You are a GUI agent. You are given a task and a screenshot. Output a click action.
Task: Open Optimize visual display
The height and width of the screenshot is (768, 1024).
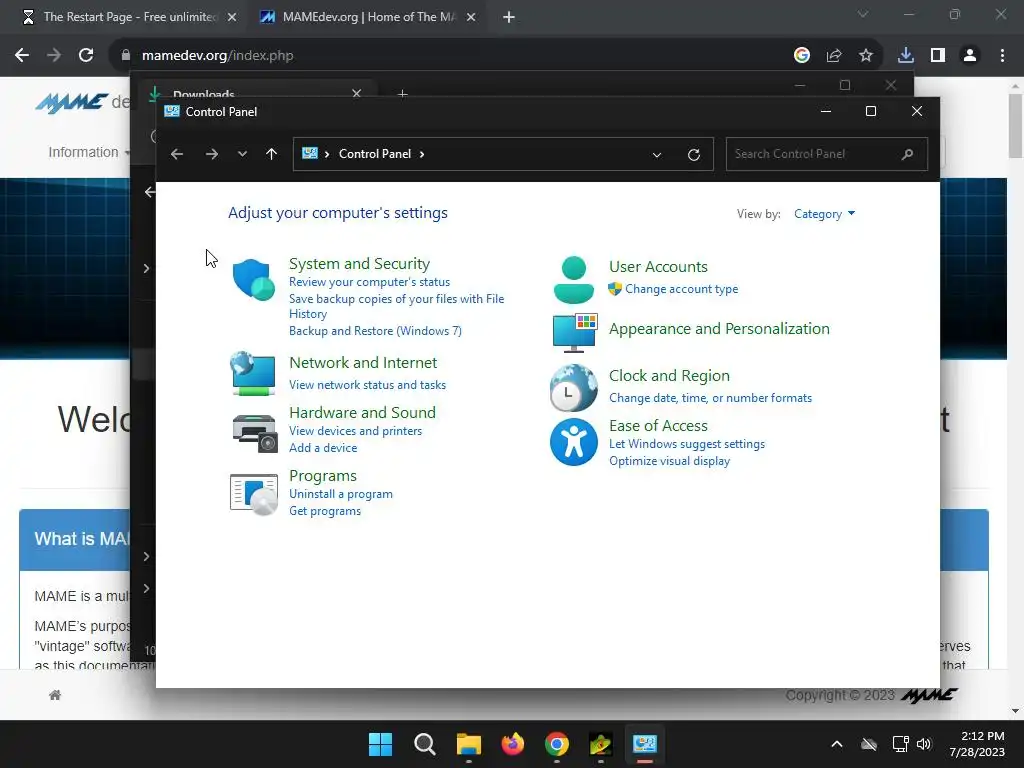669,461
